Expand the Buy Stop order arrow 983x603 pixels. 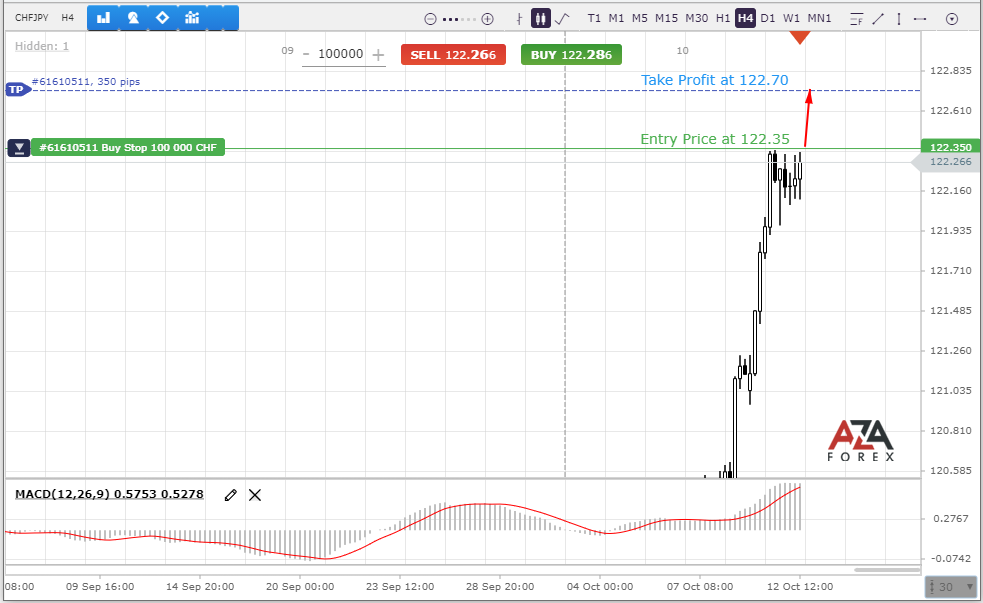19,148
